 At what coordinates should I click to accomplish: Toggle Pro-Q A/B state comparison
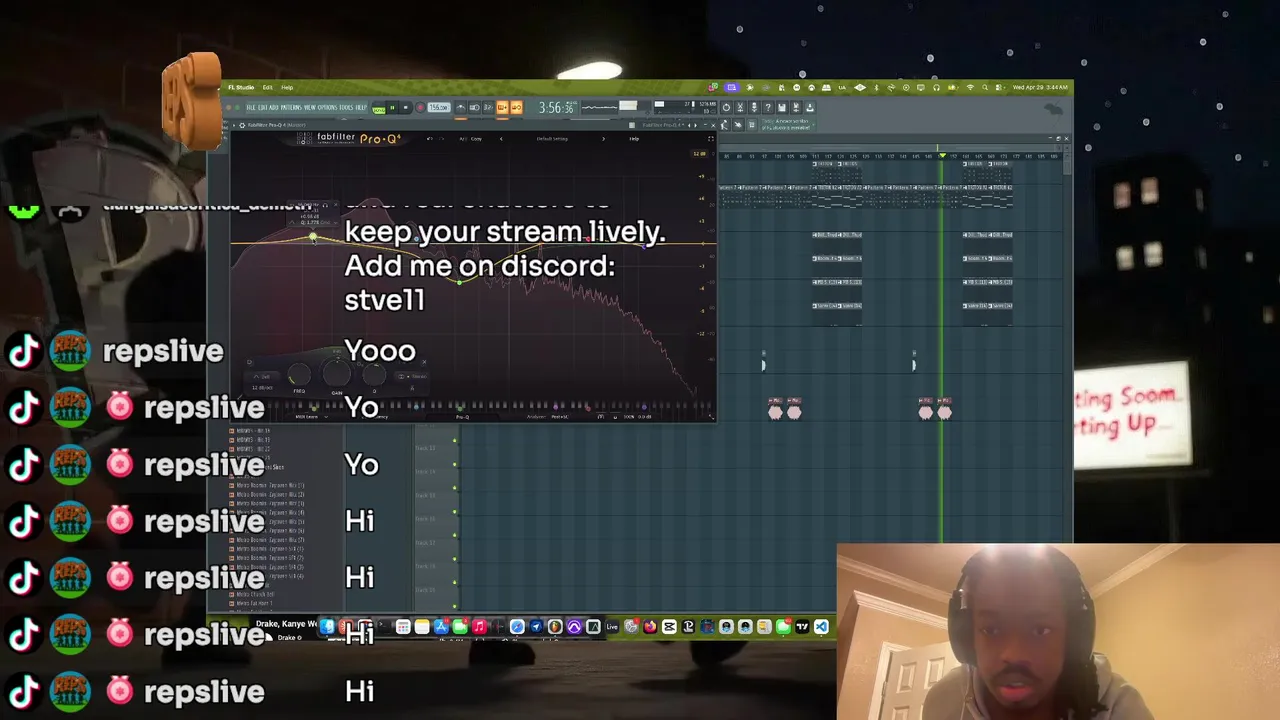coord(463,139)
